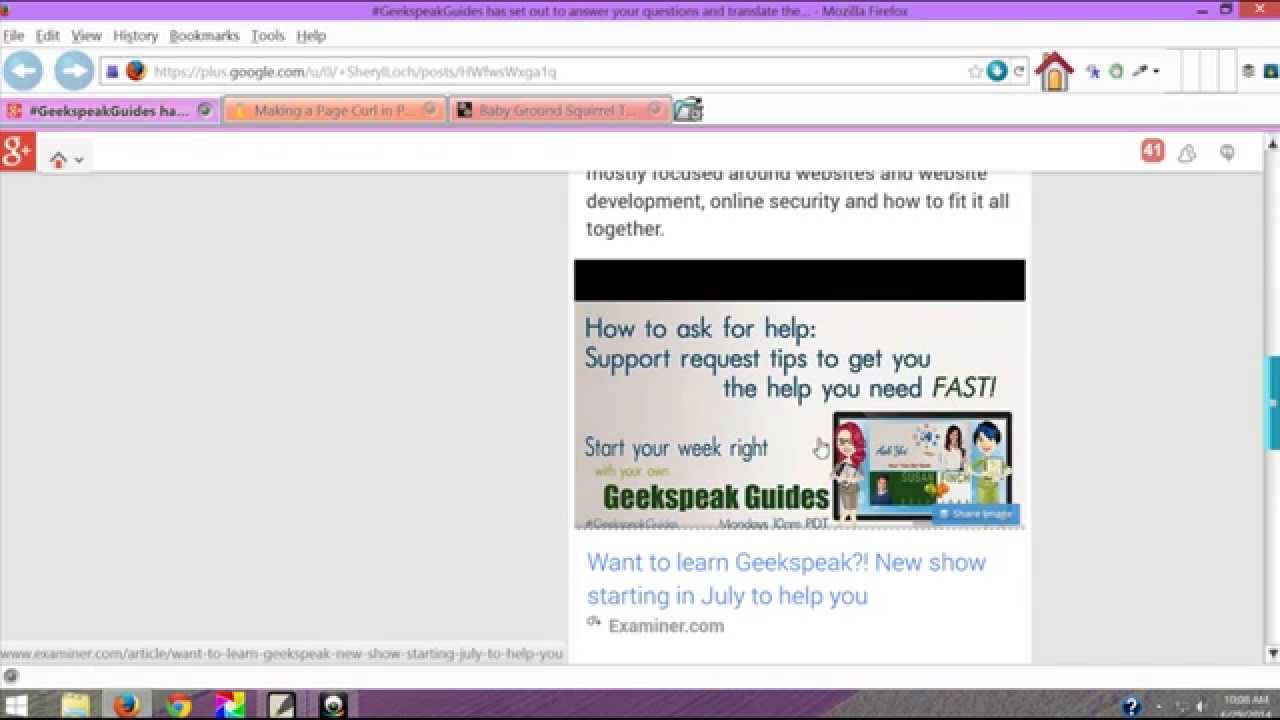Click the Firefox taskbar icon
The height and width of the screenshot is (720, 1280).
[x=126, y=705]
